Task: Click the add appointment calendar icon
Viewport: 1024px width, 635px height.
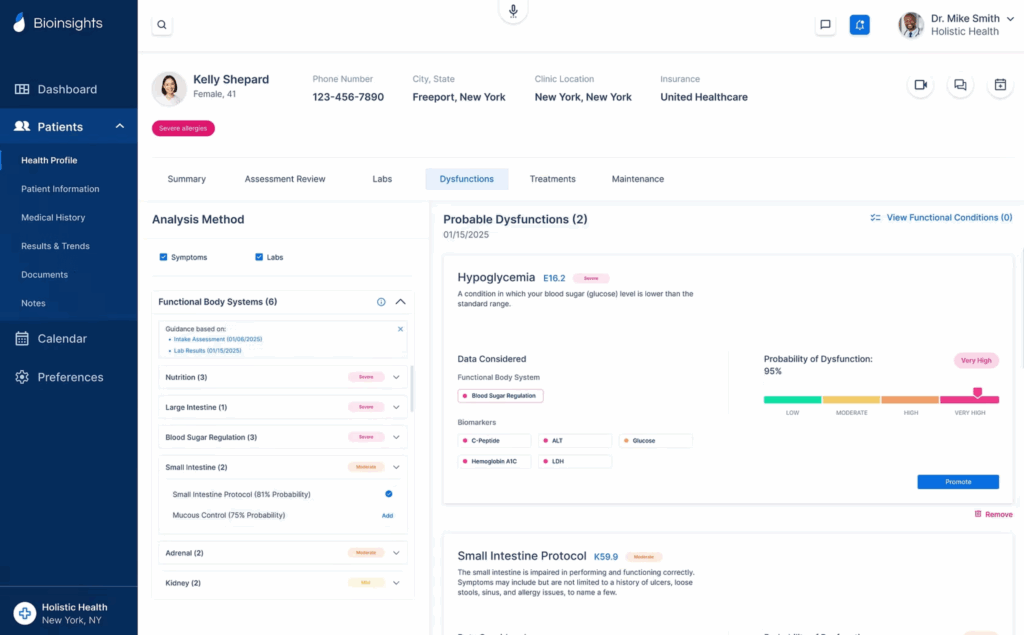Action: 999,86
